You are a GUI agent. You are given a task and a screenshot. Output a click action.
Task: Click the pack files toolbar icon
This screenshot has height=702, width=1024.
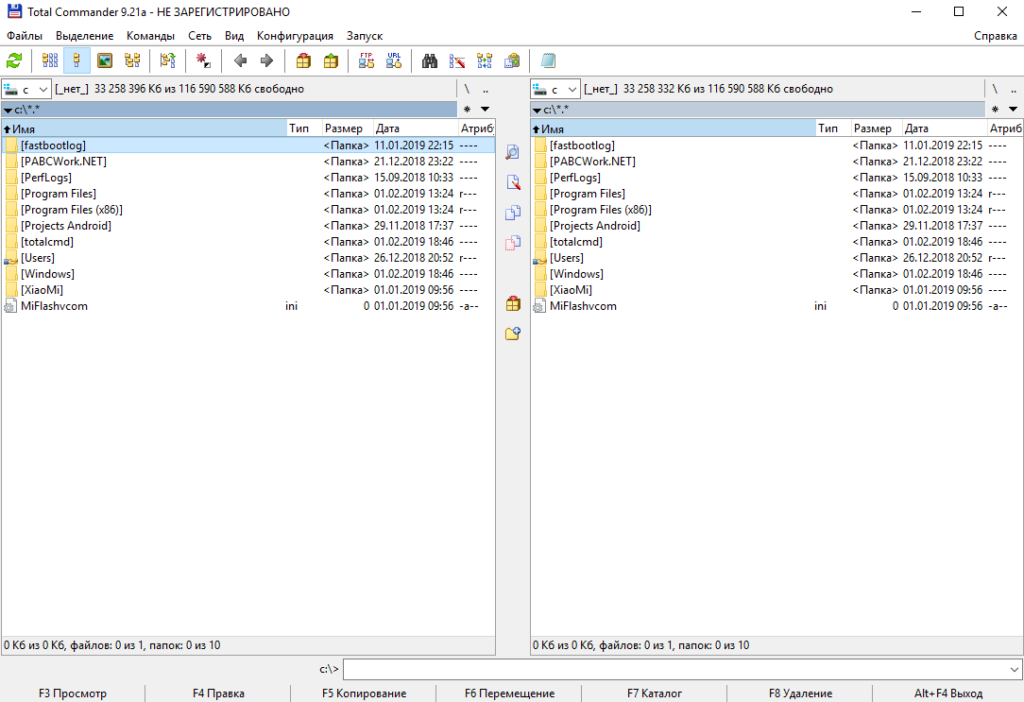303,61
